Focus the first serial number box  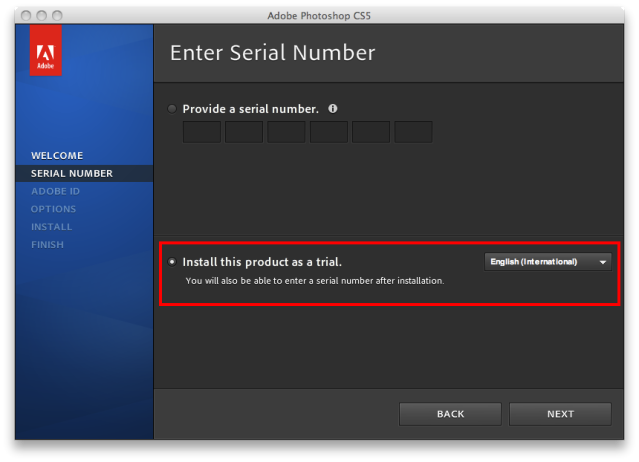point(202,132)
